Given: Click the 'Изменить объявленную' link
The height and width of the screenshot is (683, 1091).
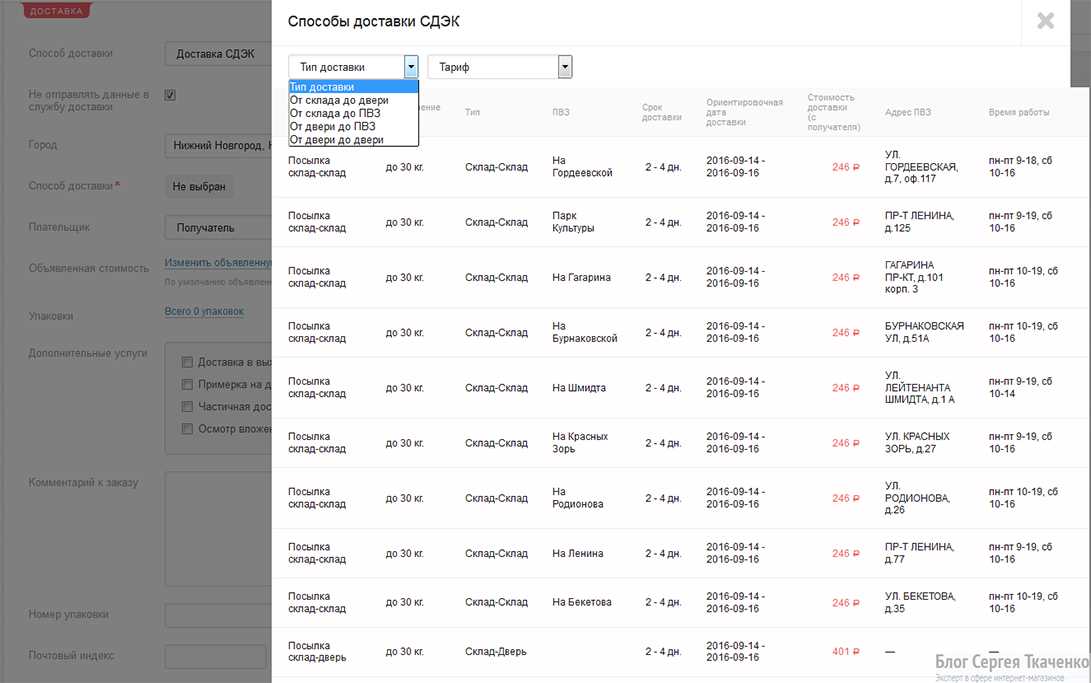Looking at the screenshot, I should click(x=217, y=263).
